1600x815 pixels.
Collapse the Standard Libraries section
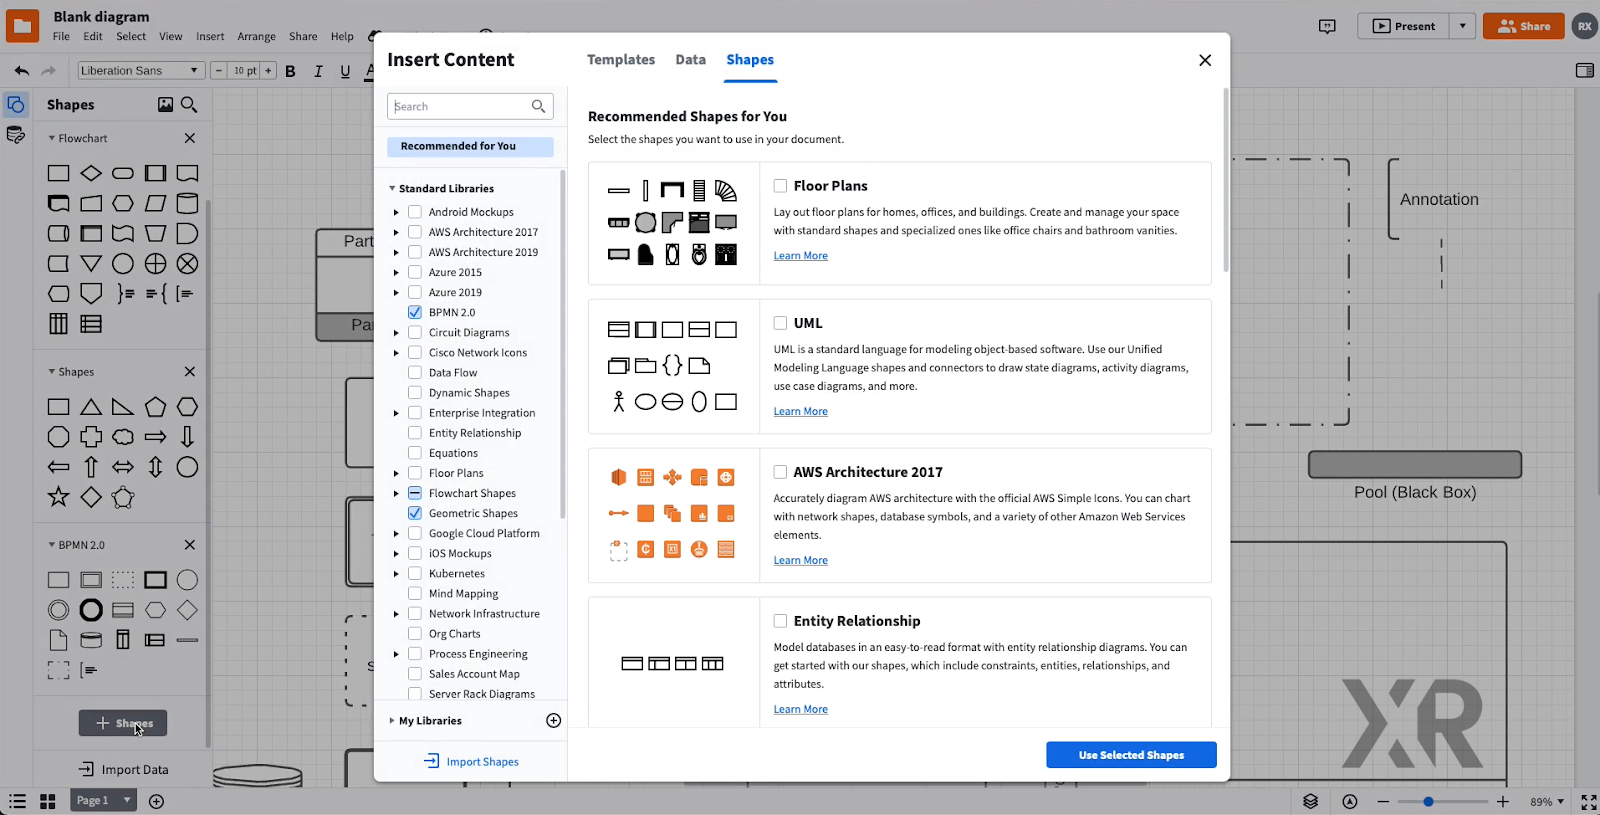click(392, 188)
